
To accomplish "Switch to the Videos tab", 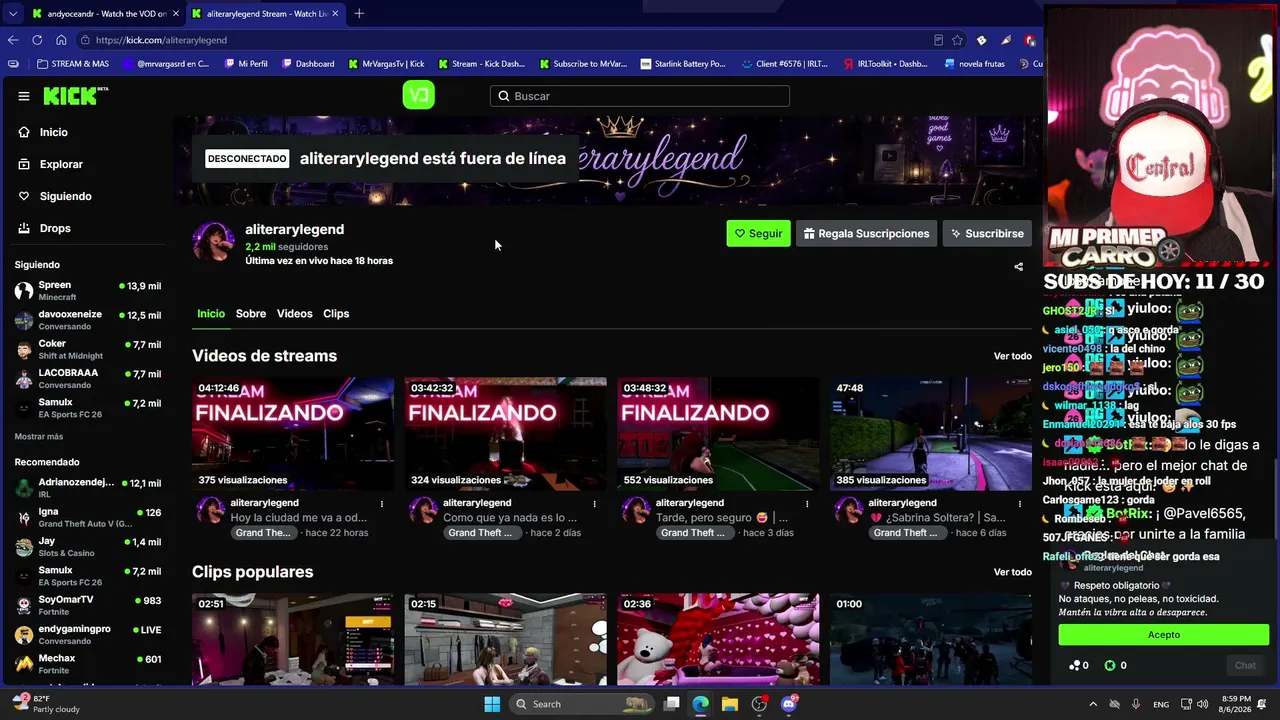I will point(294,313).
